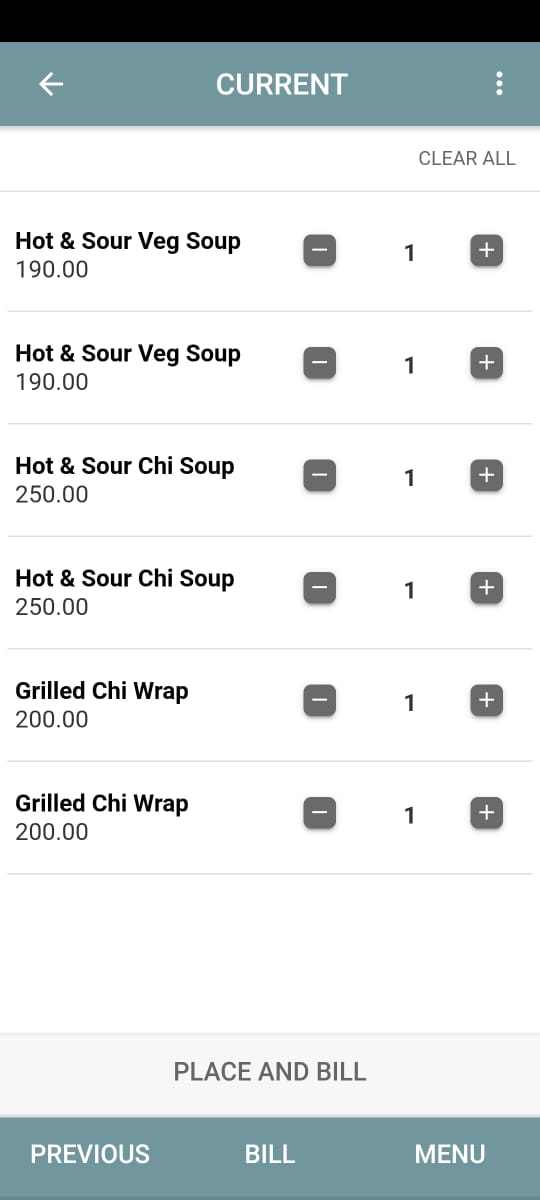Tap plus on second Hot & Sour Veg Soup
The width and height of the screenshot is (540, 1200).
click(x=486, y=363)
